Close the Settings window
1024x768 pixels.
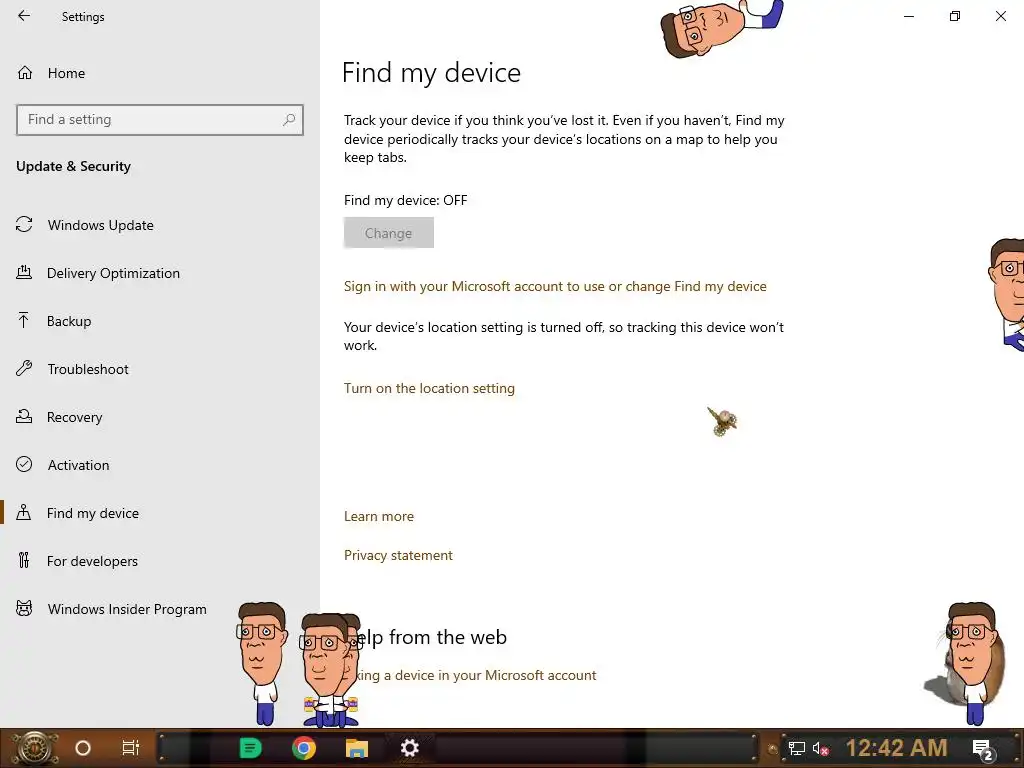1000,16
